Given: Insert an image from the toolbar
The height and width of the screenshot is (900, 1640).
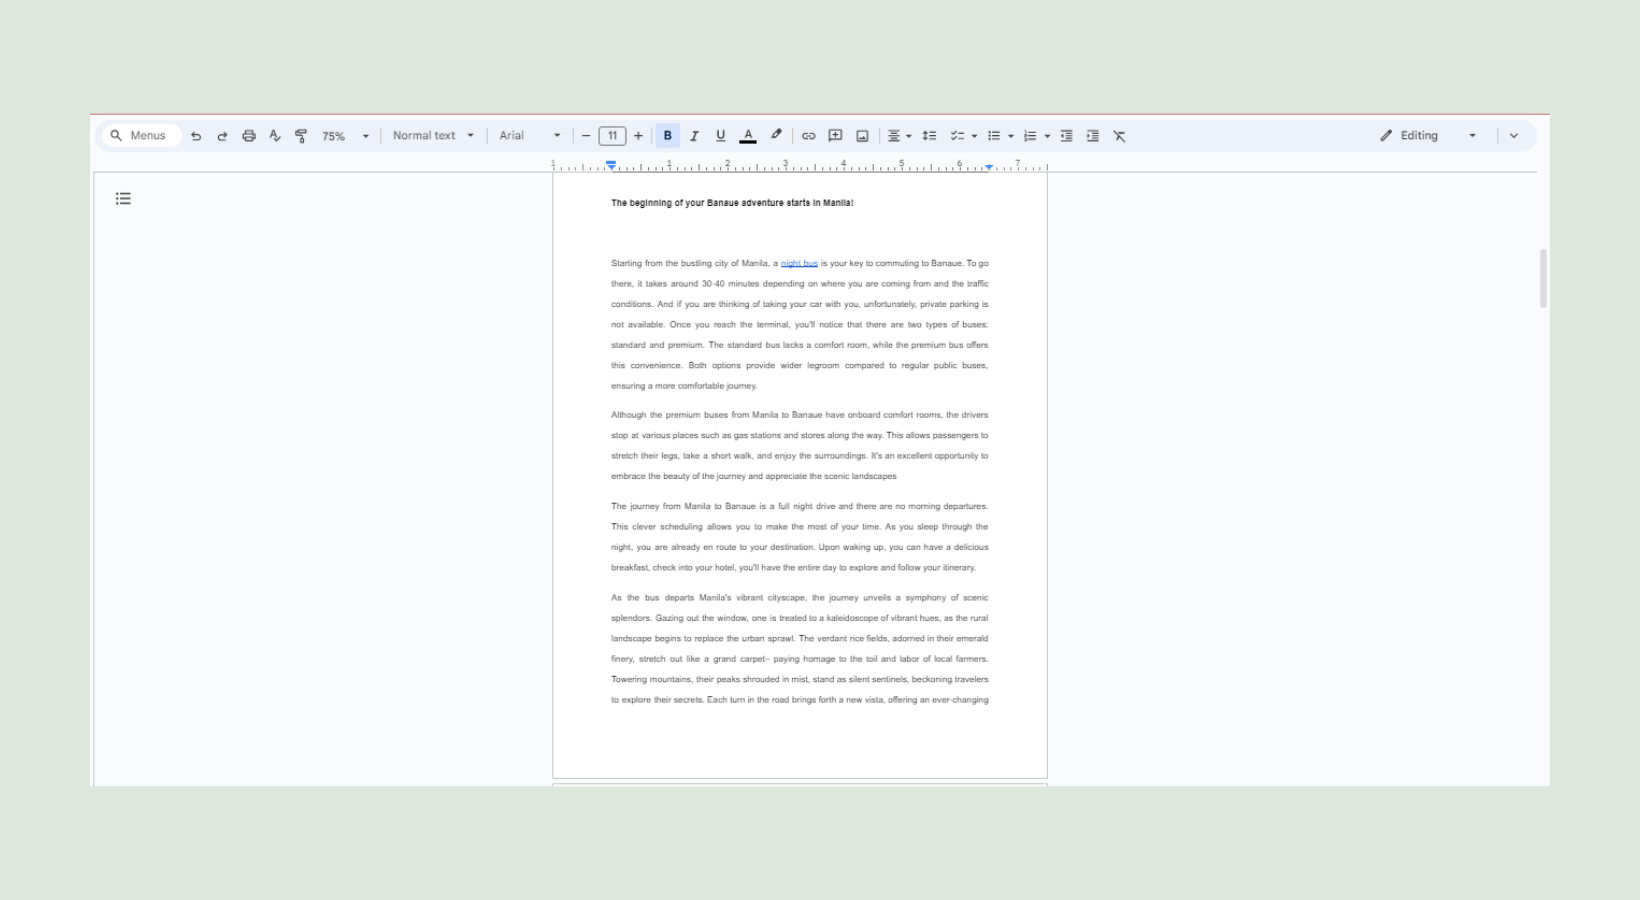Looking at the screenshot, I should (x=862, y=136).
